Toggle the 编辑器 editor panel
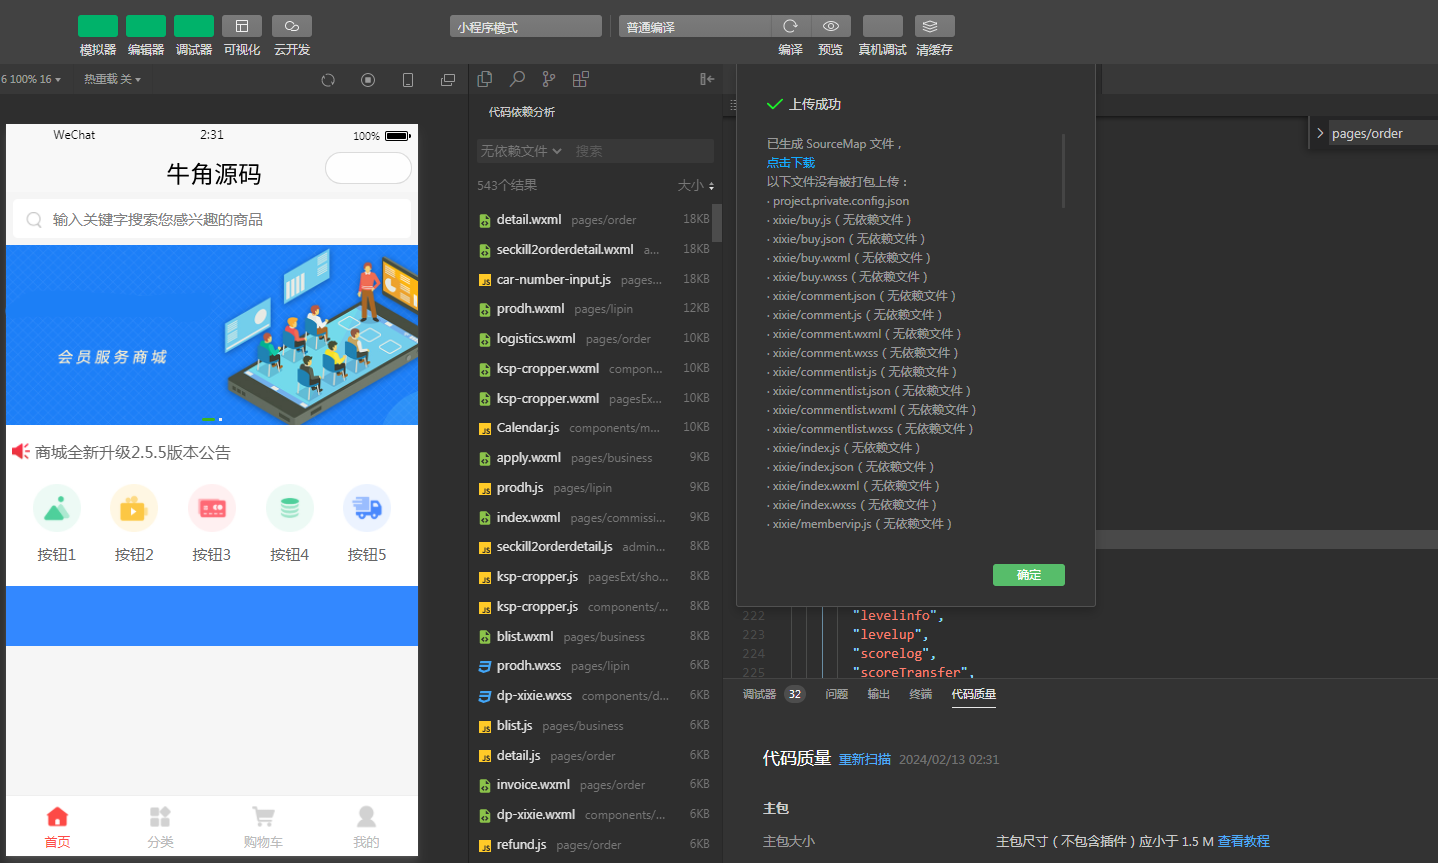 pyautogui.click(x=146, y=26)
